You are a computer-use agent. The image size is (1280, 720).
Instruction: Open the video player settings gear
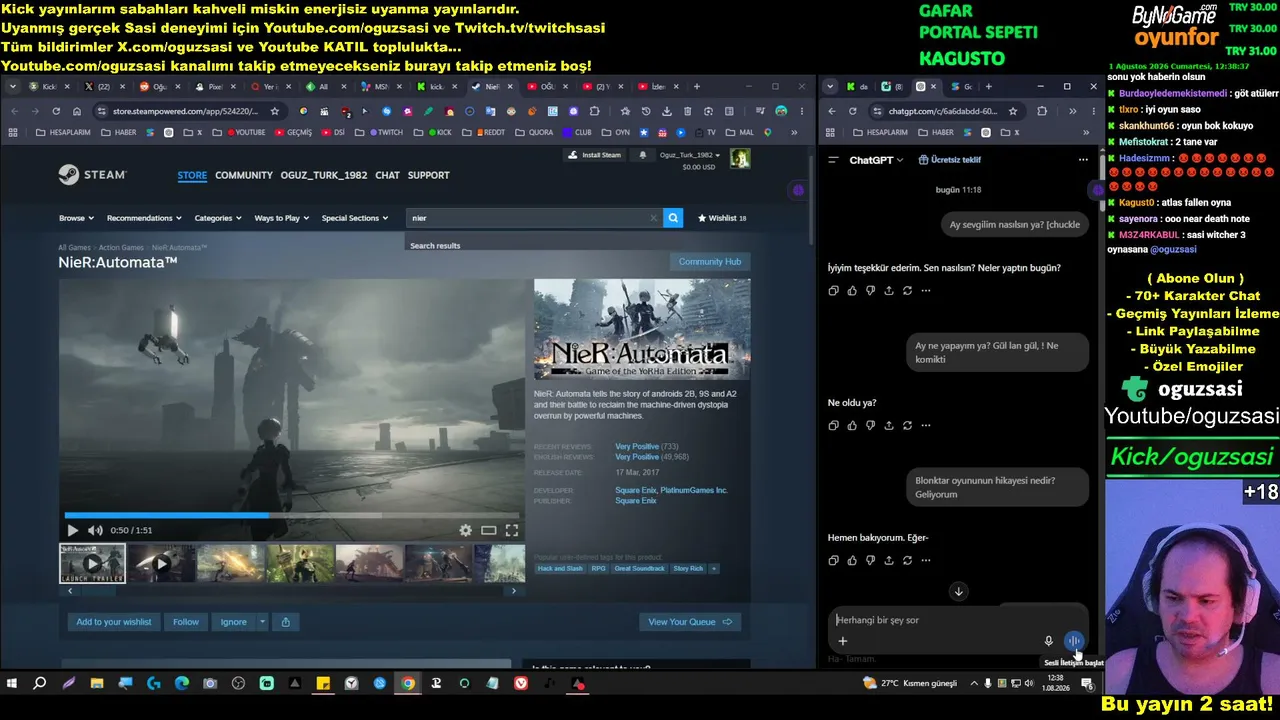[x=465, y=530]
